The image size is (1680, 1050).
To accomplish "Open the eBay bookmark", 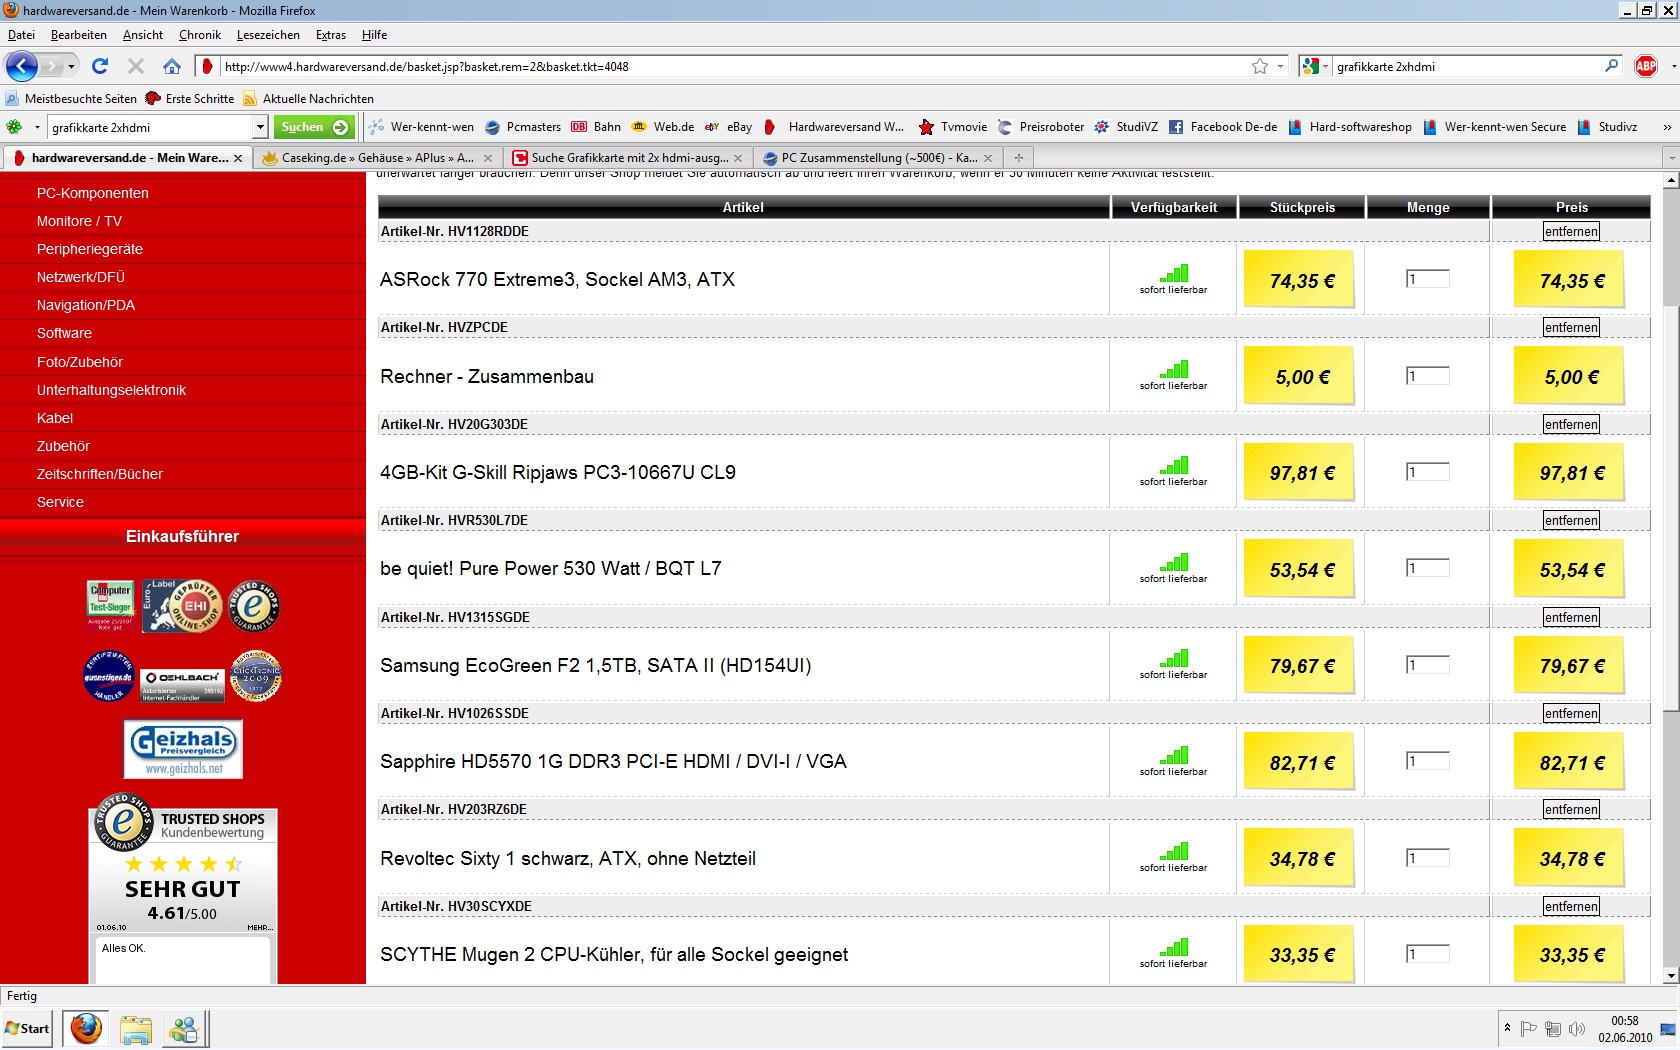I will [x=728, y=127].
